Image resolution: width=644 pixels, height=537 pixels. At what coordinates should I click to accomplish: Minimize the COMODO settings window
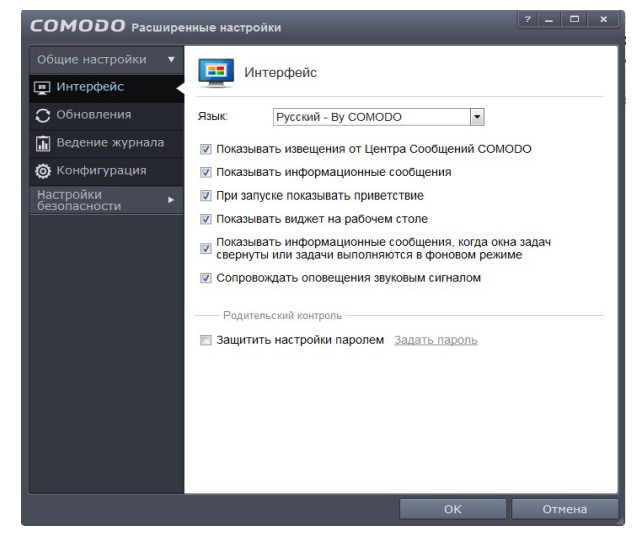[549, 19]
